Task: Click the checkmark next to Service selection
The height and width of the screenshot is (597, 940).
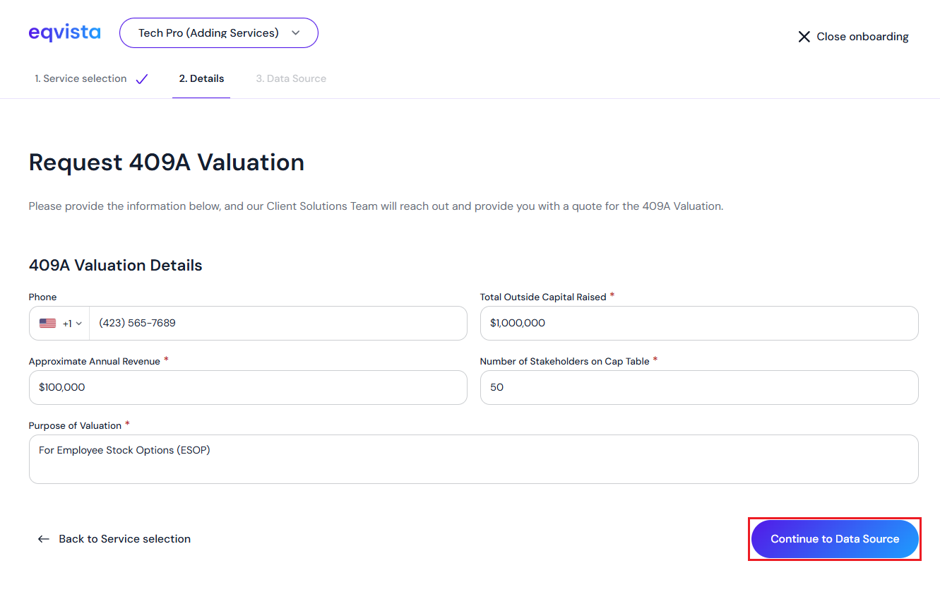Action: click(x=142, y=79)
